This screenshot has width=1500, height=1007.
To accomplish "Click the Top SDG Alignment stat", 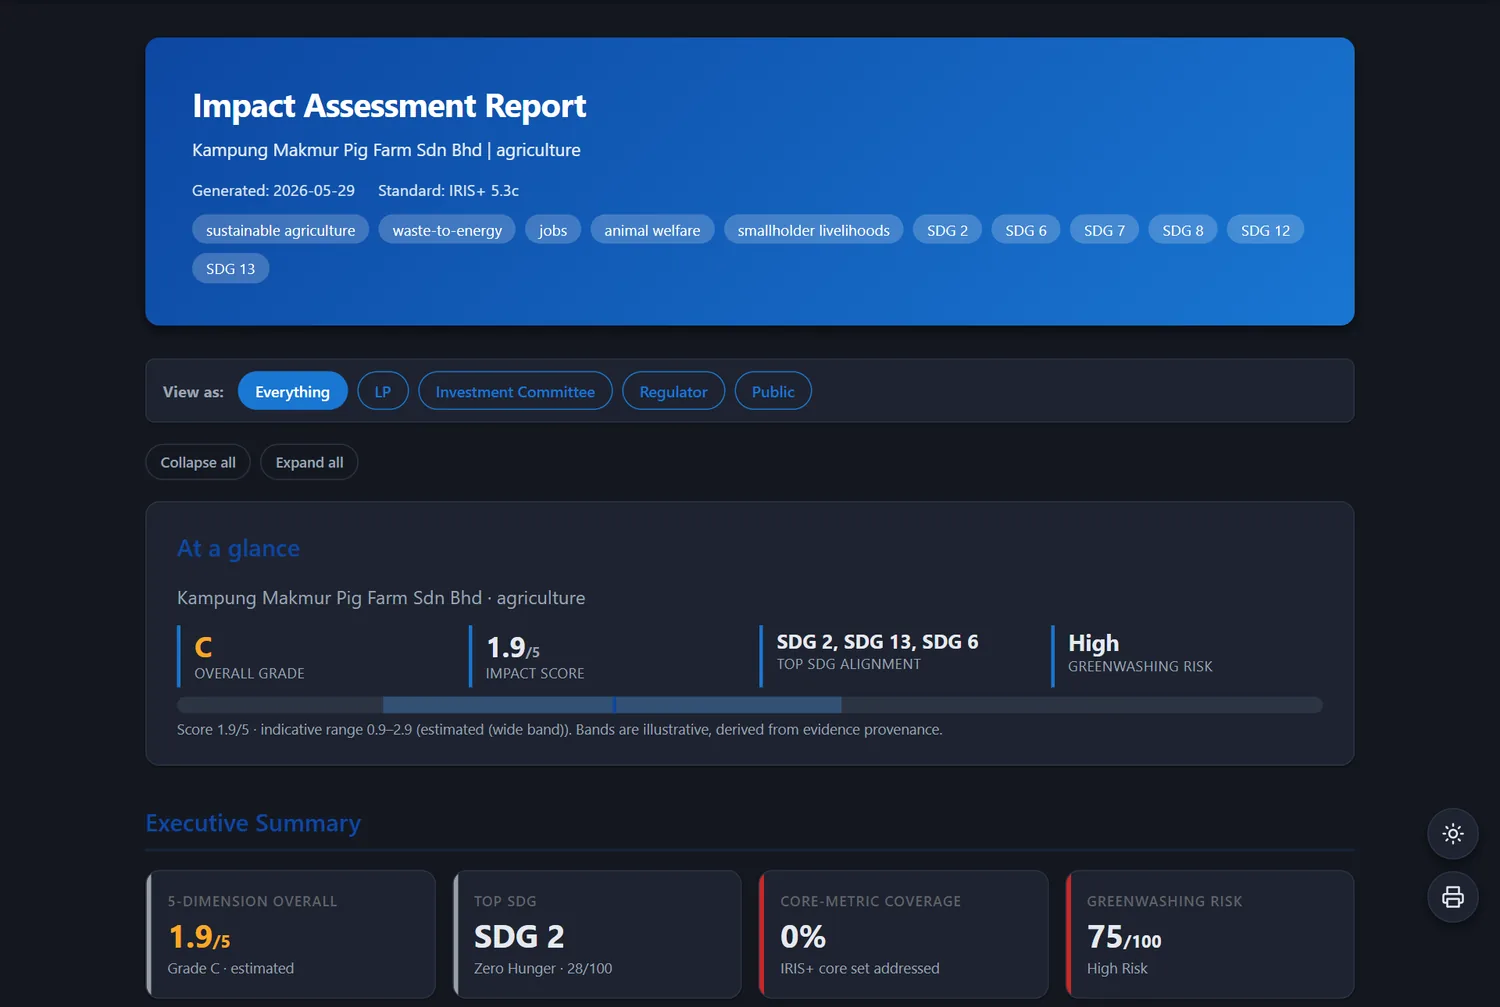I will click(x=896, y=656).
